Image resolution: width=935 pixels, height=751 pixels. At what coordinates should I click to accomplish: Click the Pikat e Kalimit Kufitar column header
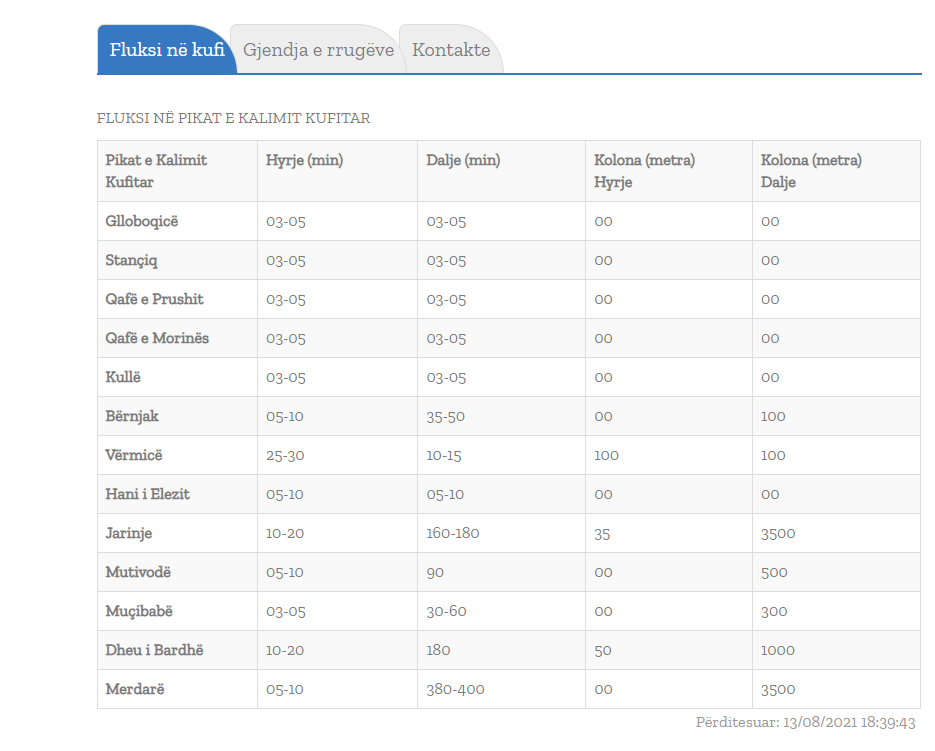click(x=156, y=171)
